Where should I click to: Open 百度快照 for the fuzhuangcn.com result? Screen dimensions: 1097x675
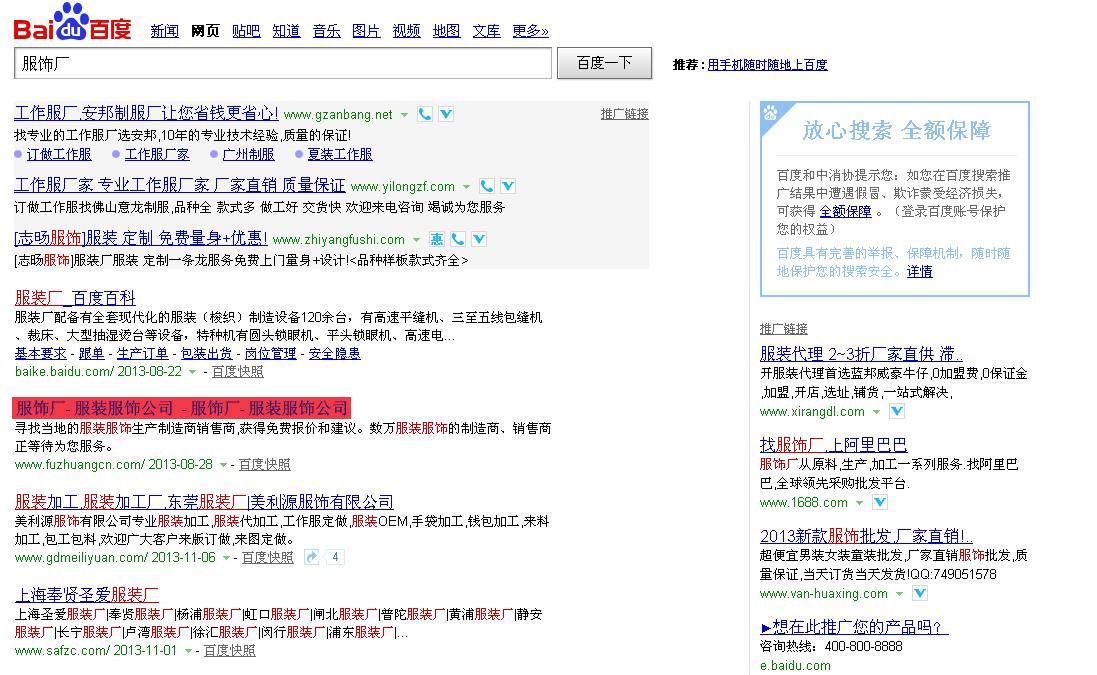264,464
